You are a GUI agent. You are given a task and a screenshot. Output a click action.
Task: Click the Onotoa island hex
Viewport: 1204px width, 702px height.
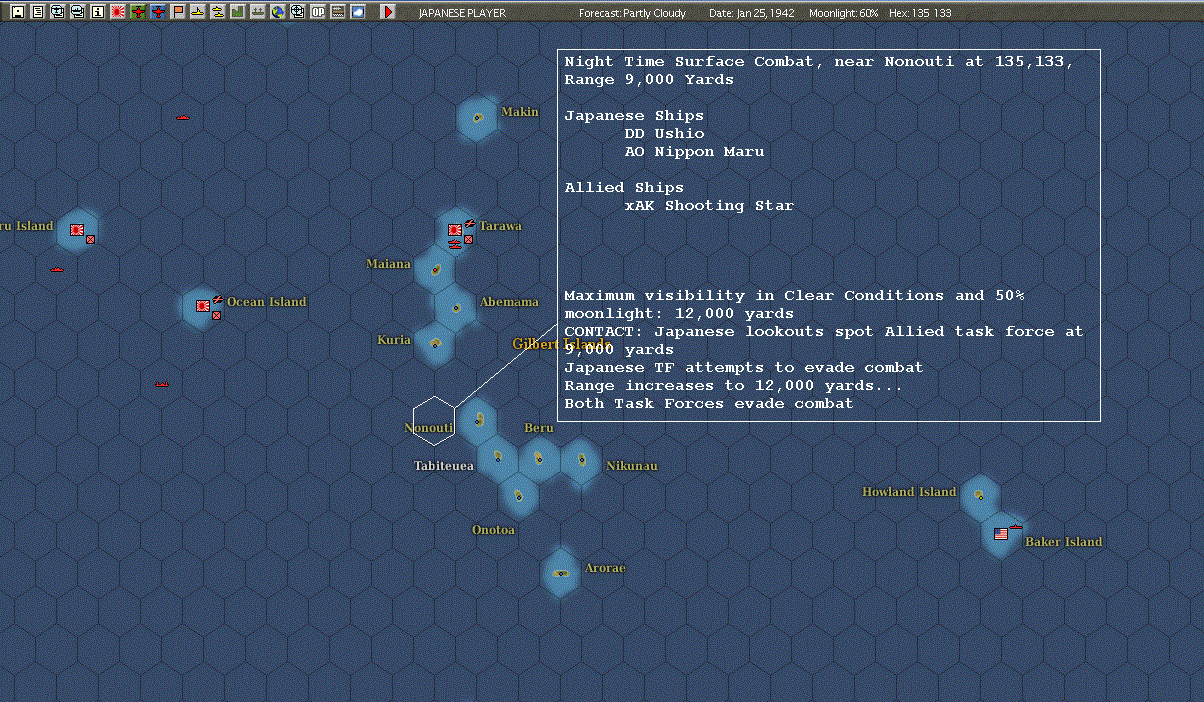(518, 496)
